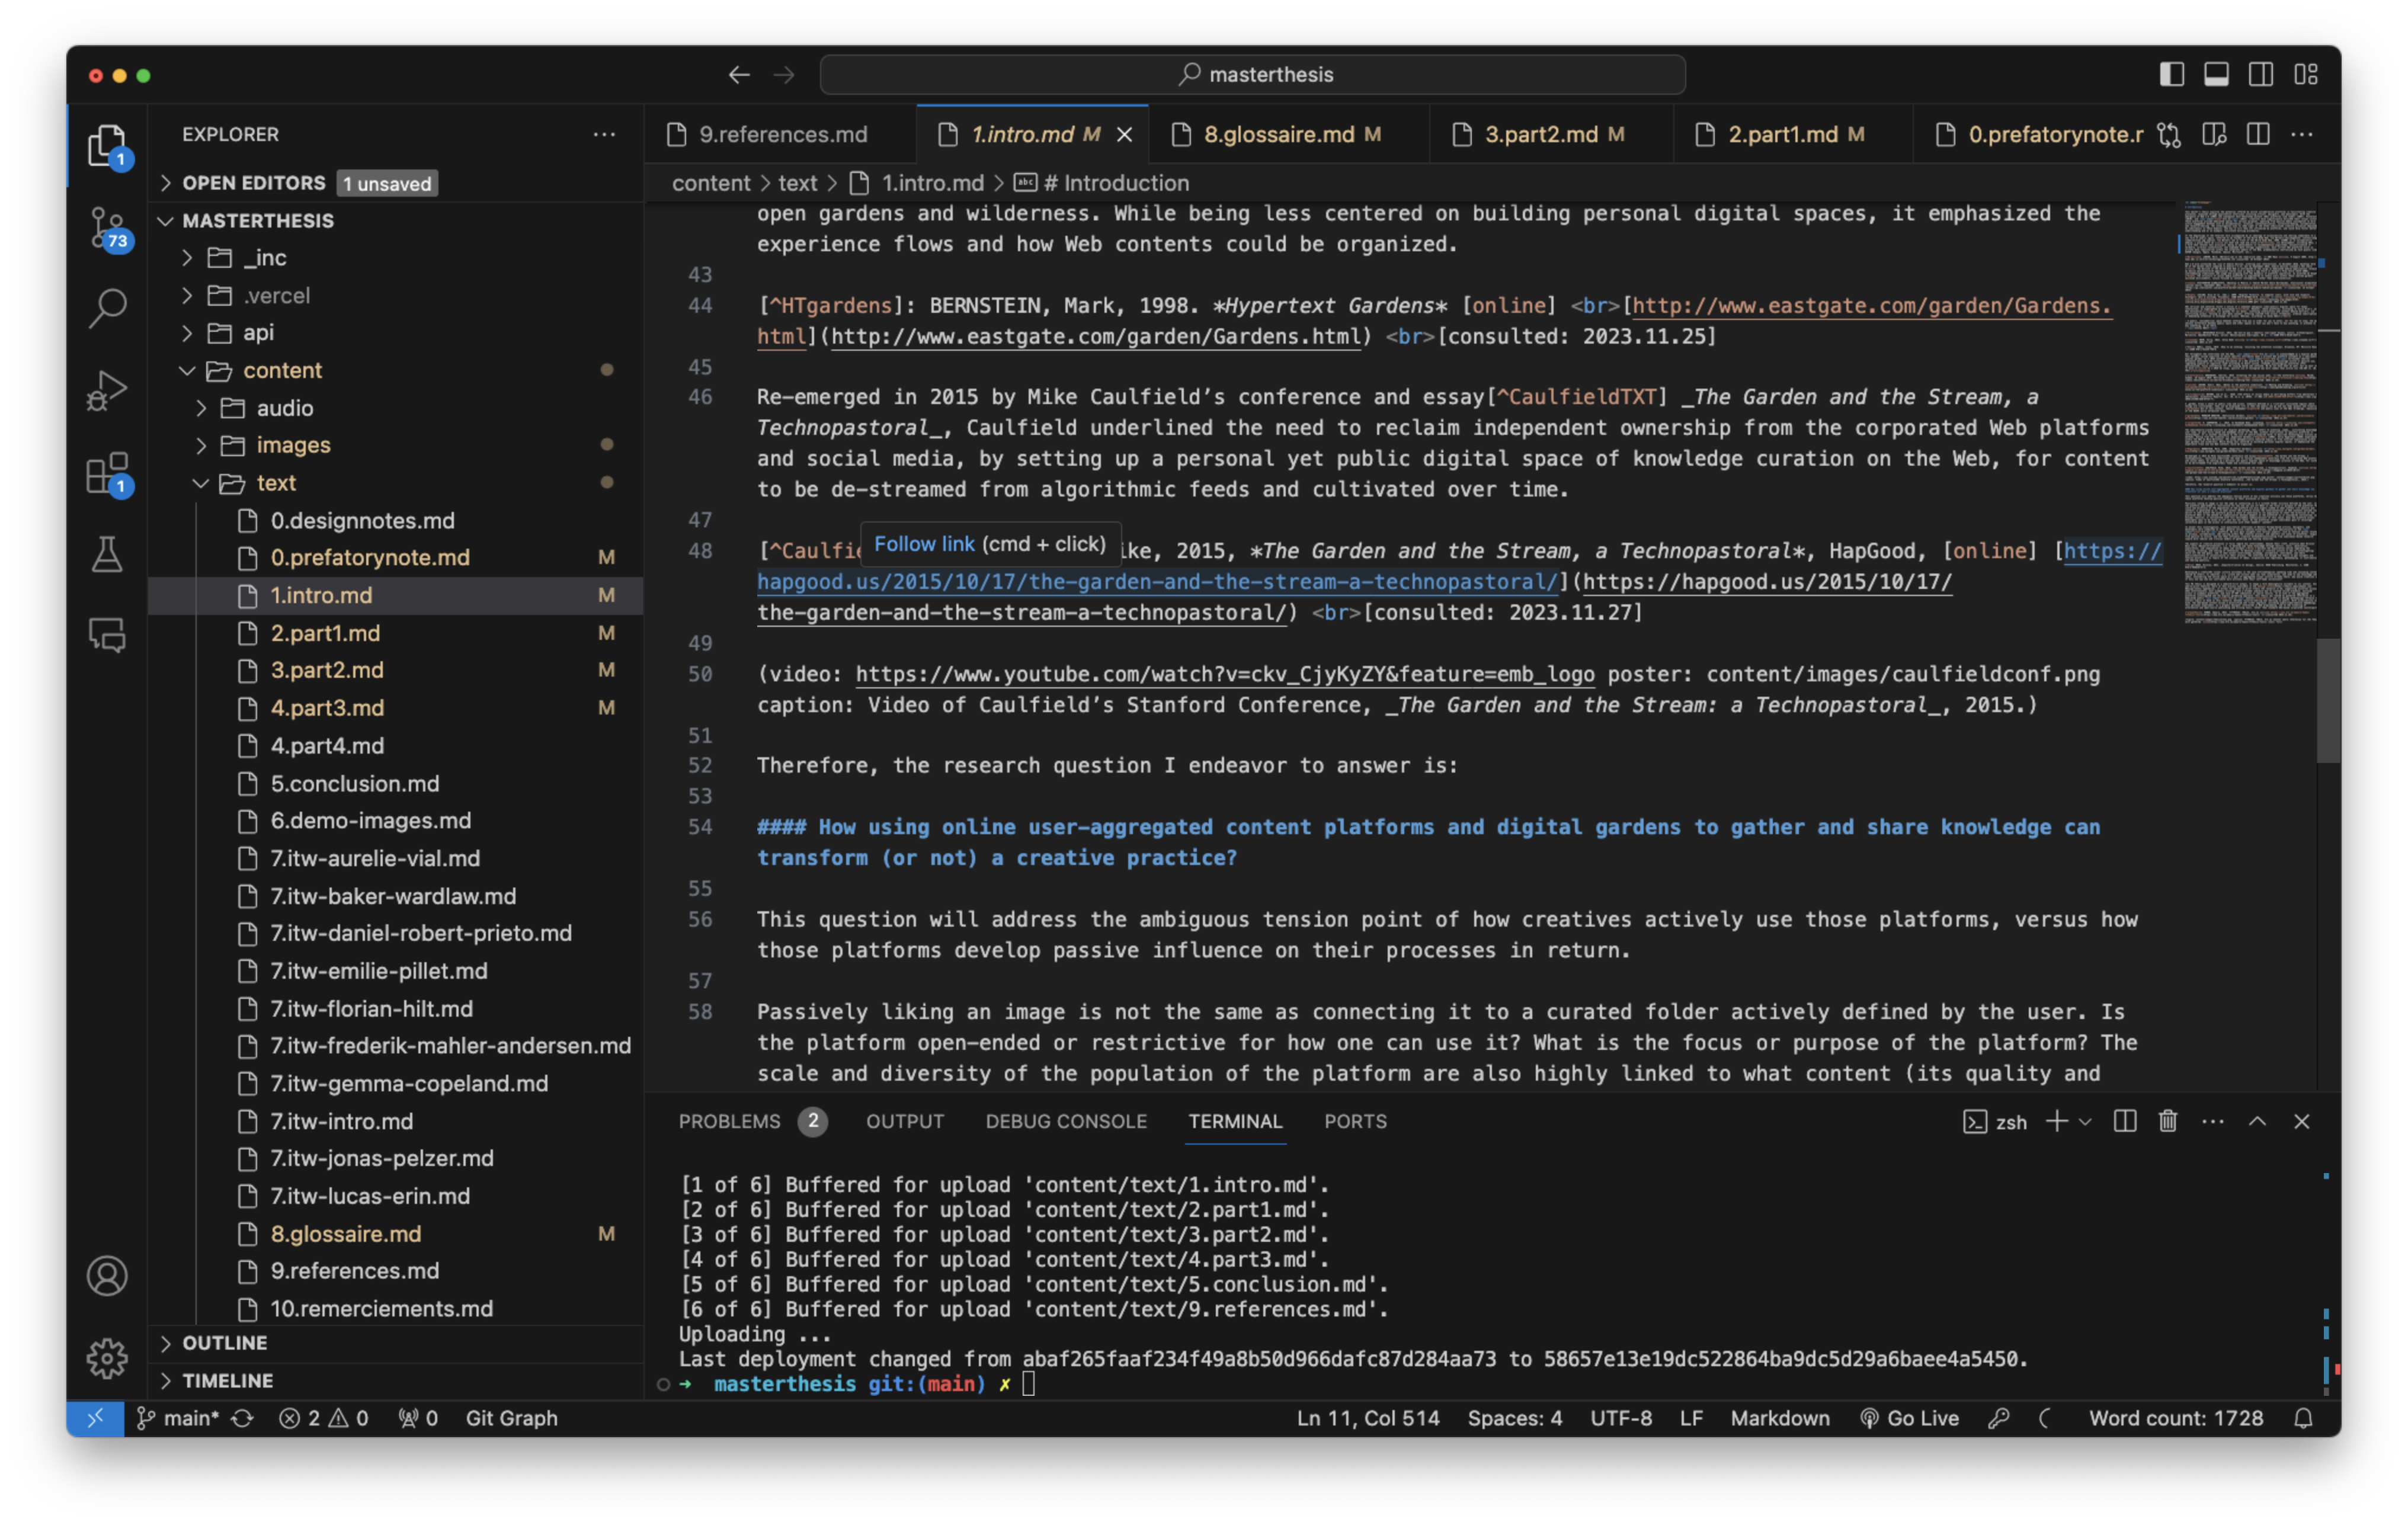
Task: Open the Manage gear icon
Action: point(107,1358)
